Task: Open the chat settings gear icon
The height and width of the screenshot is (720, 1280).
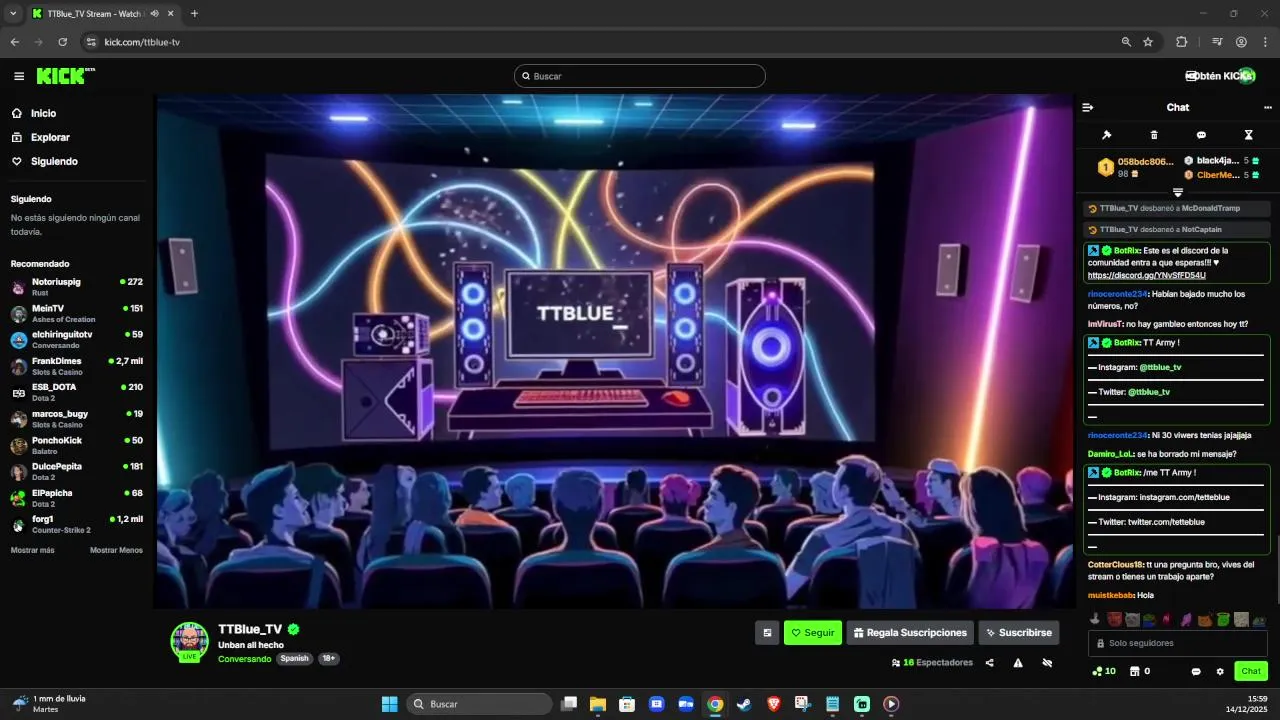Action: point(1220,671)
